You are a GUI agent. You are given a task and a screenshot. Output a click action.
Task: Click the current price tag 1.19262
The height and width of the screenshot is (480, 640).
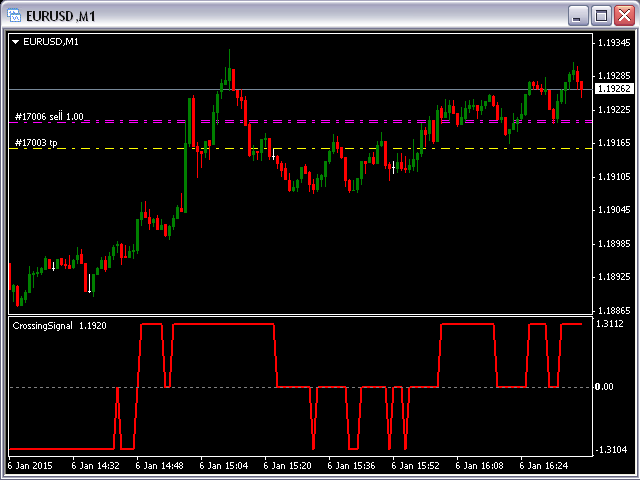tap(611, 89)
